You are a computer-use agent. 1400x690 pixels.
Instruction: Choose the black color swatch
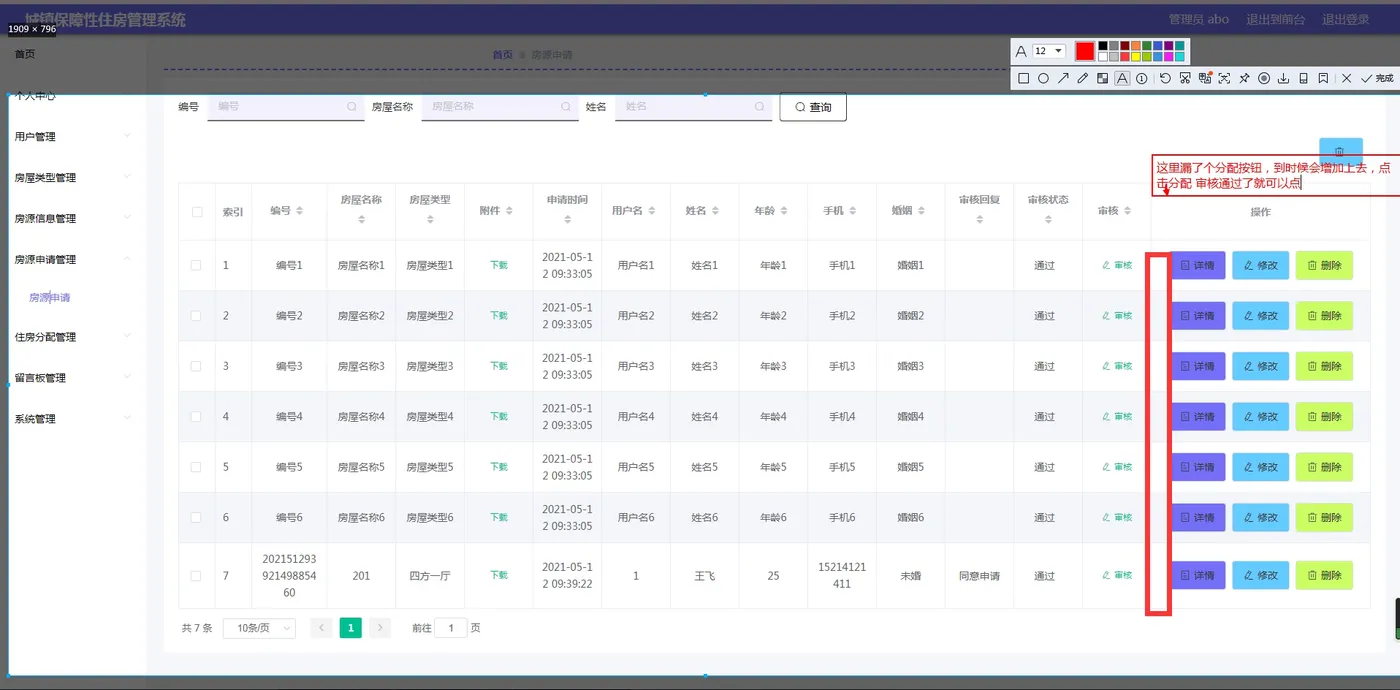pos(1103,46)
